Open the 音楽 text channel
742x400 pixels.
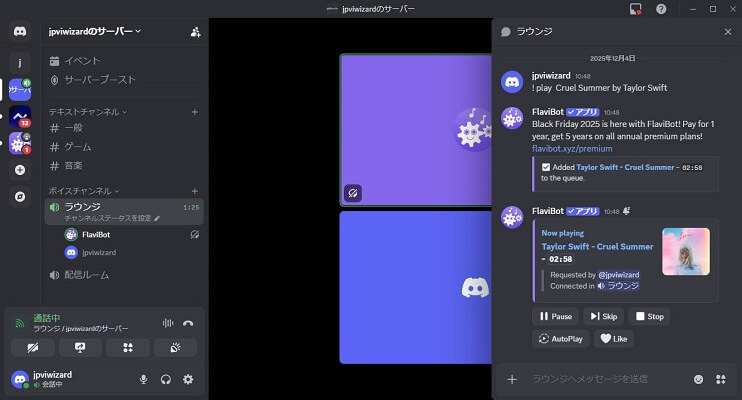coord(123,166)
